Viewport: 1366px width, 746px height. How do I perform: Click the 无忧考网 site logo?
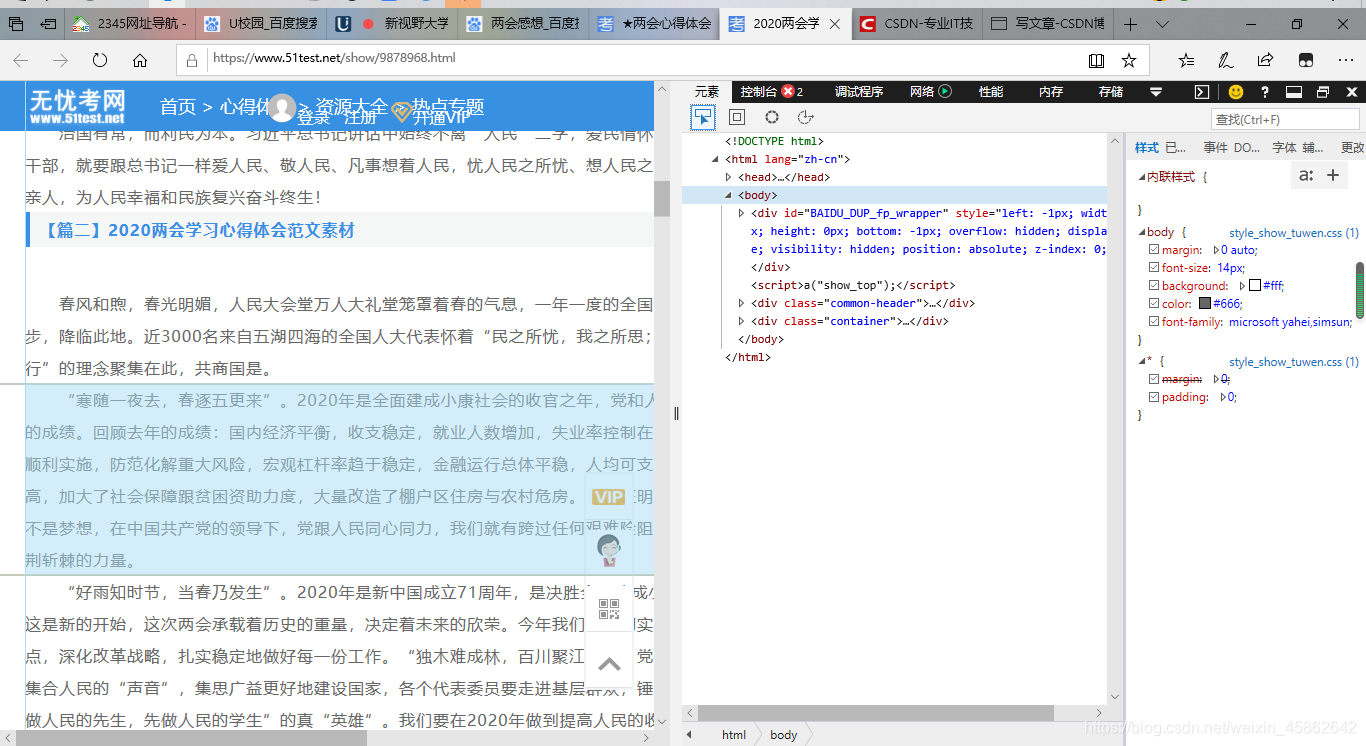(77, 106)
